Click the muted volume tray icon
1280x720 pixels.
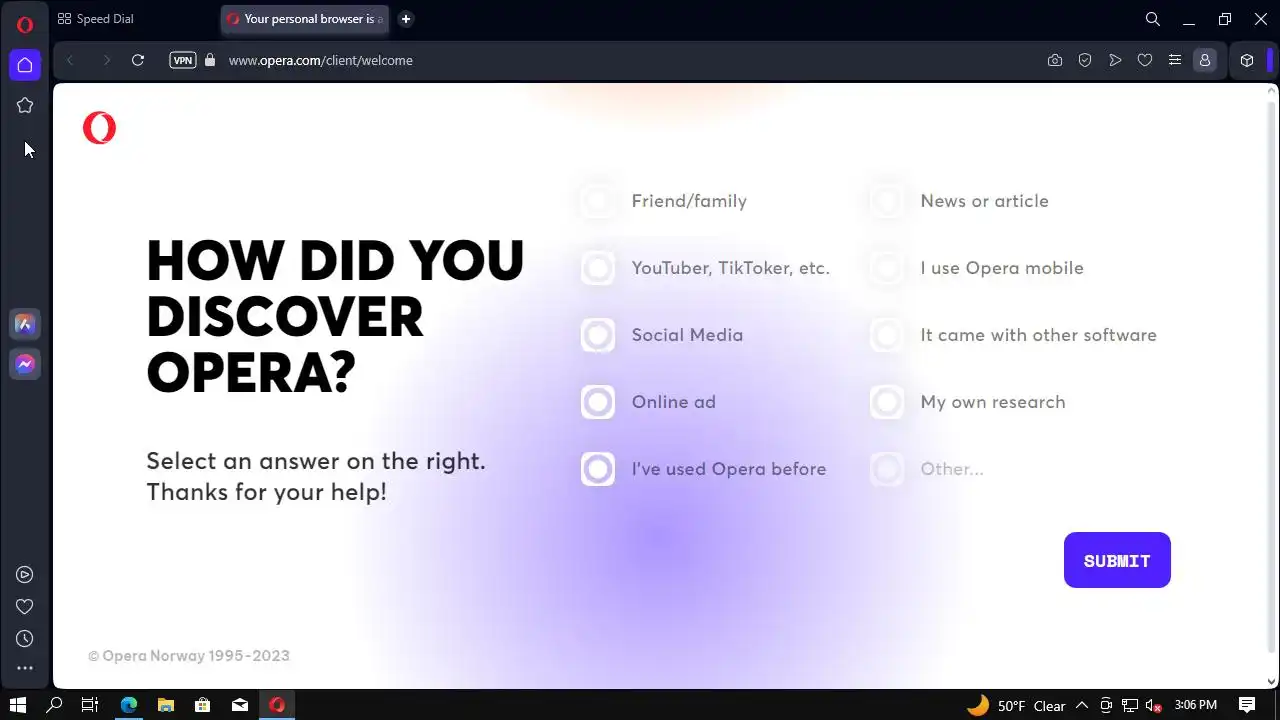click(1153, 705)
